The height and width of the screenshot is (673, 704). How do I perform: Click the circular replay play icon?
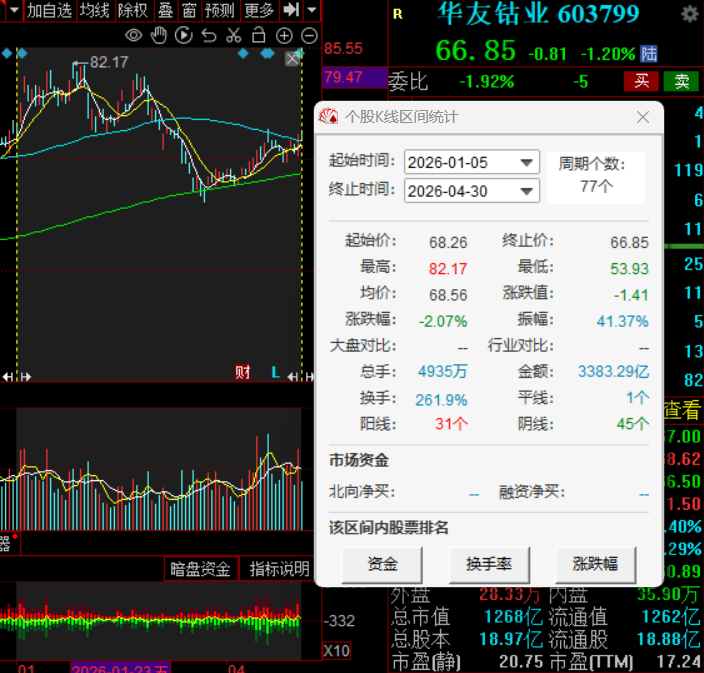click(184, 35)
